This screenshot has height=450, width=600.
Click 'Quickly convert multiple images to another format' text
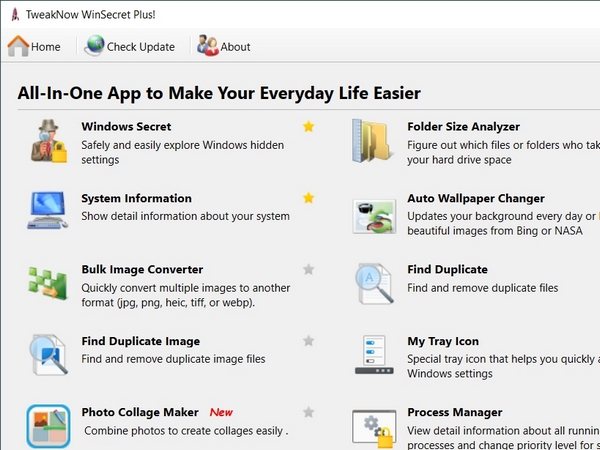pyautogui.click(x=186, y=295)
